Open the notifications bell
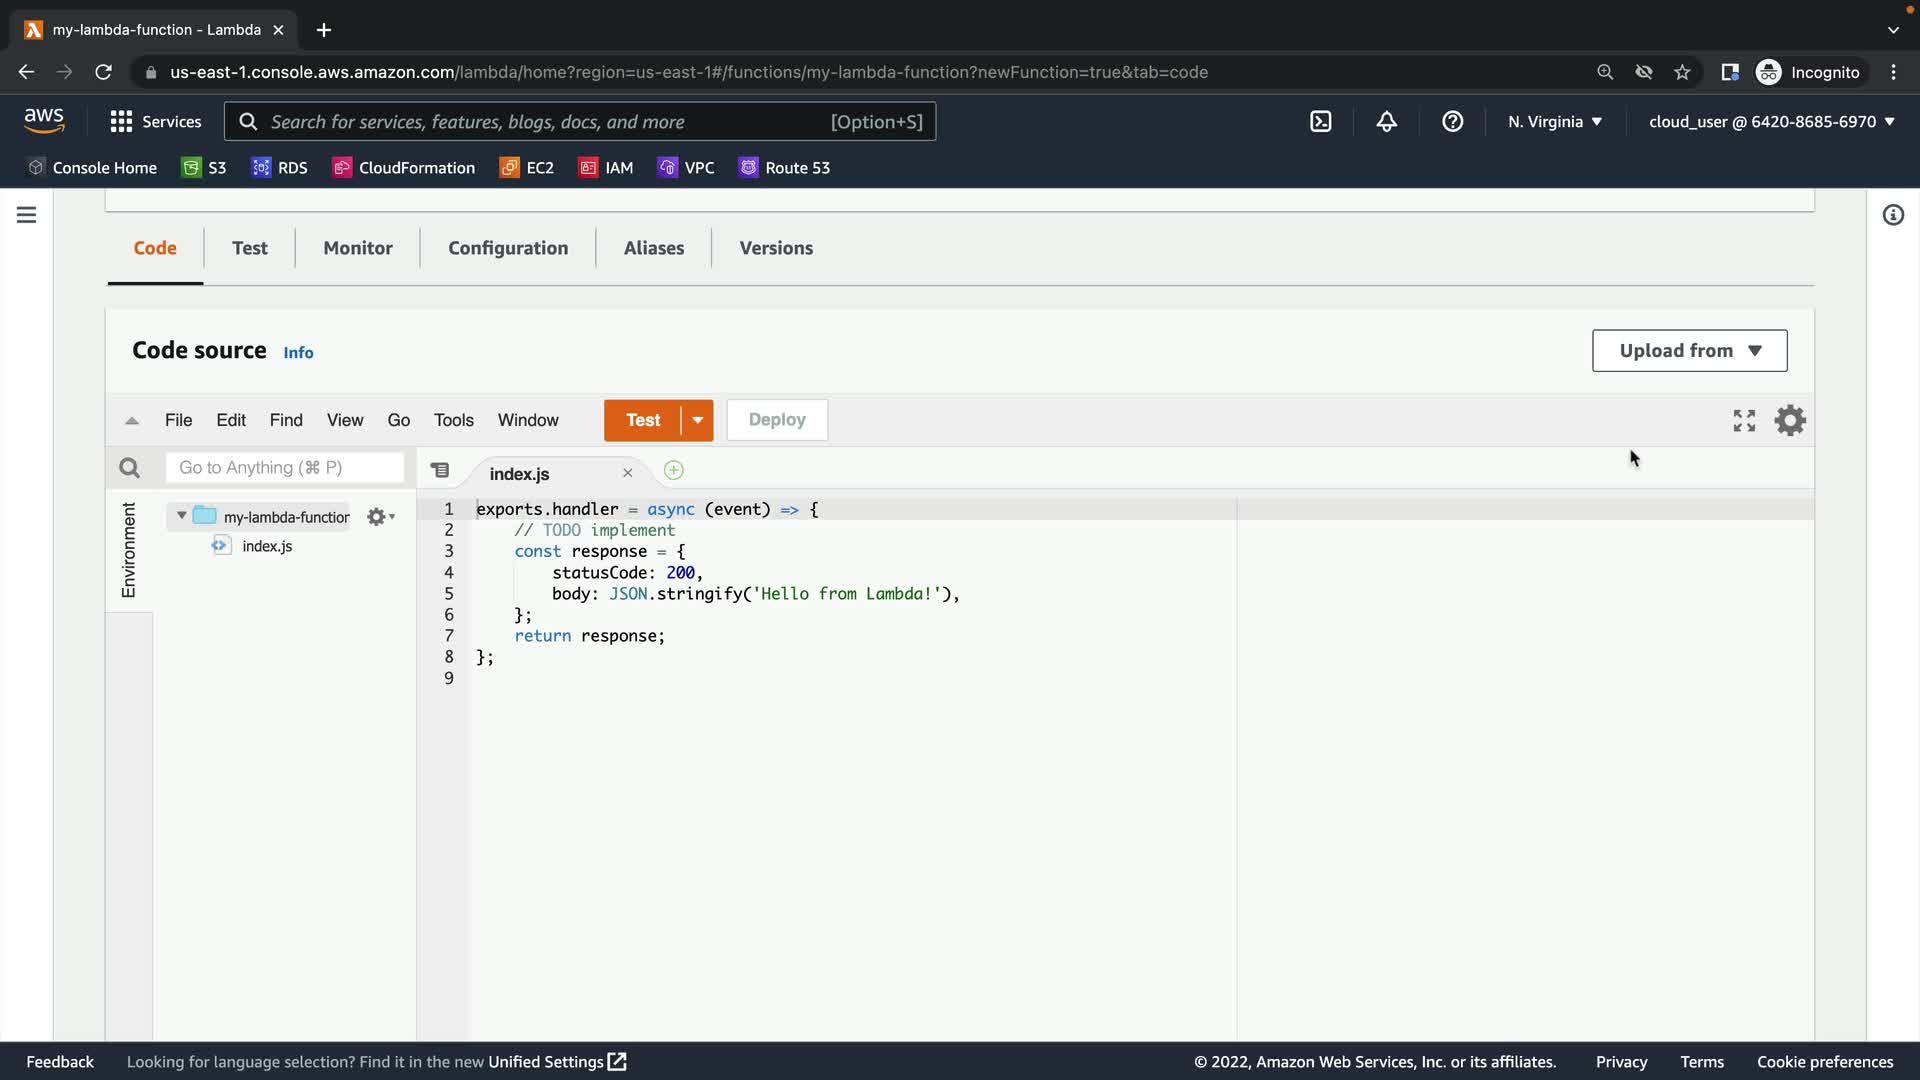 click(1386, 121)
